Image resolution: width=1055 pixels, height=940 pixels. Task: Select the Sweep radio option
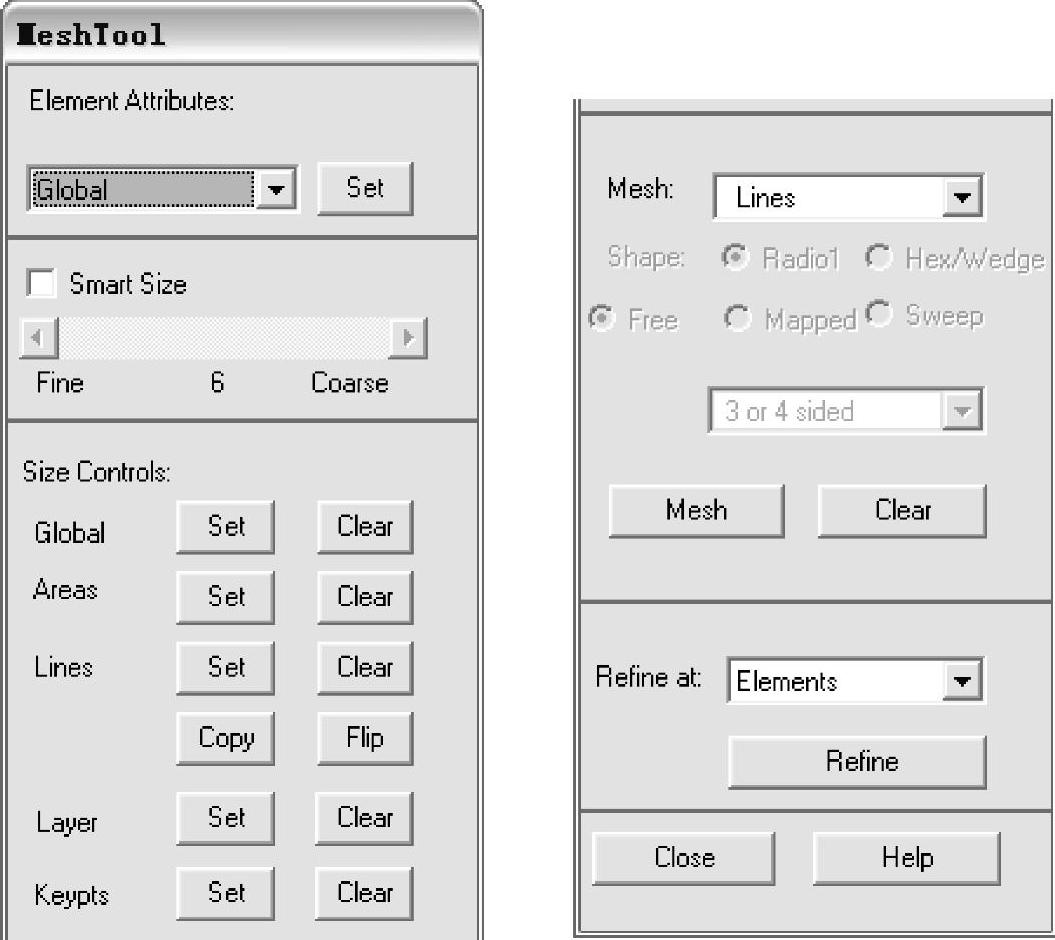pyautogui.click(x=879, y=314)
